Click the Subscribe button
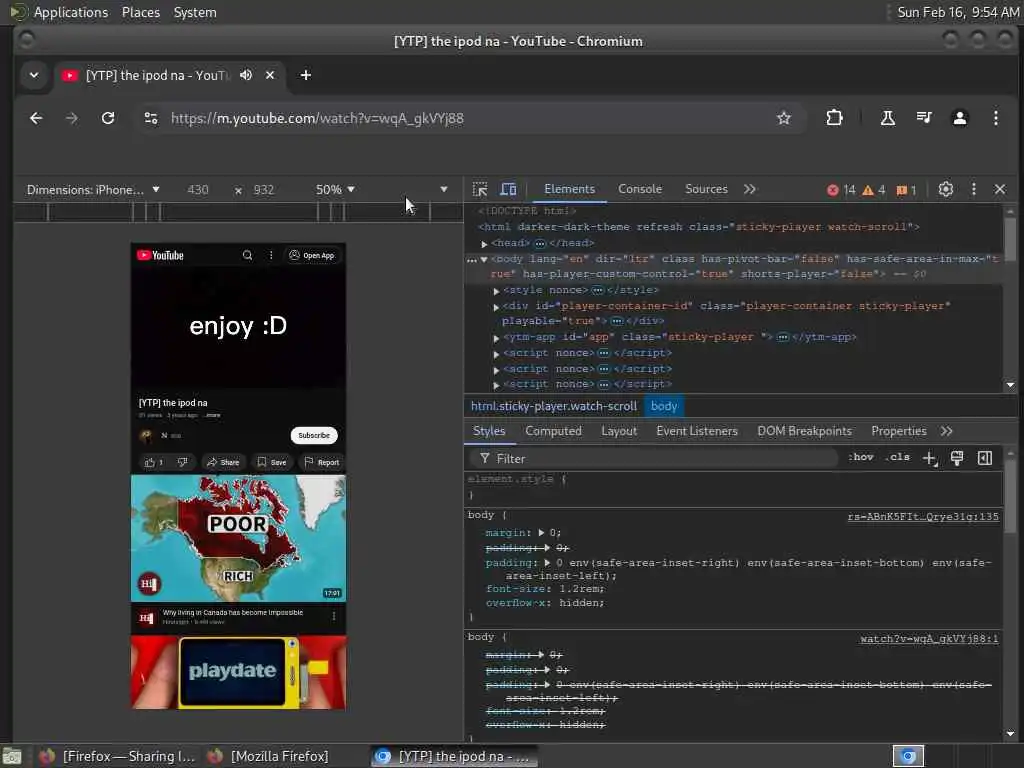 [x=314, y=436]
